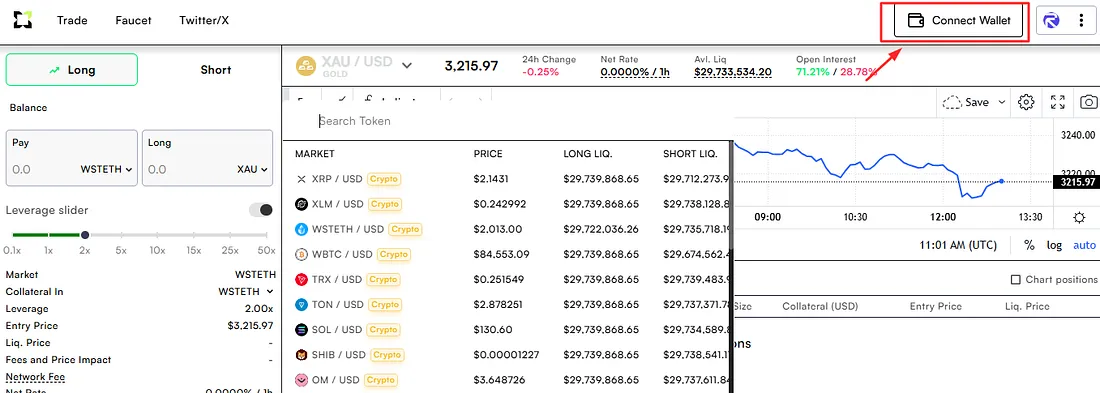The width and height of the screenshot is (1100, 393).
Task: Toggle the Leverage slider switch
Action: [x=262, y=210]
